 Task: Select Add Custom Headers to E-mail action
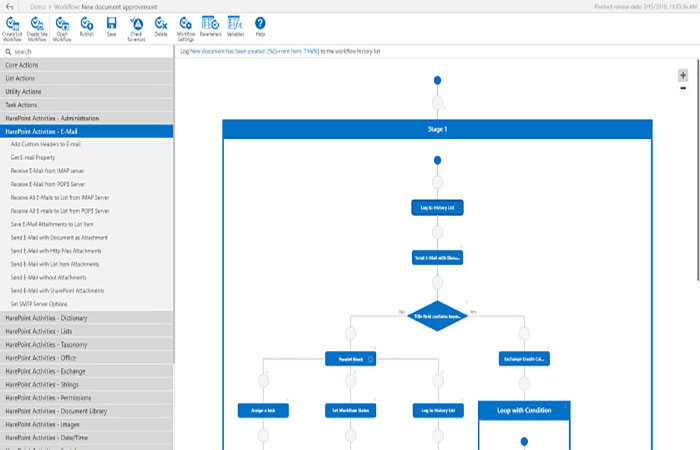[46, 144]
